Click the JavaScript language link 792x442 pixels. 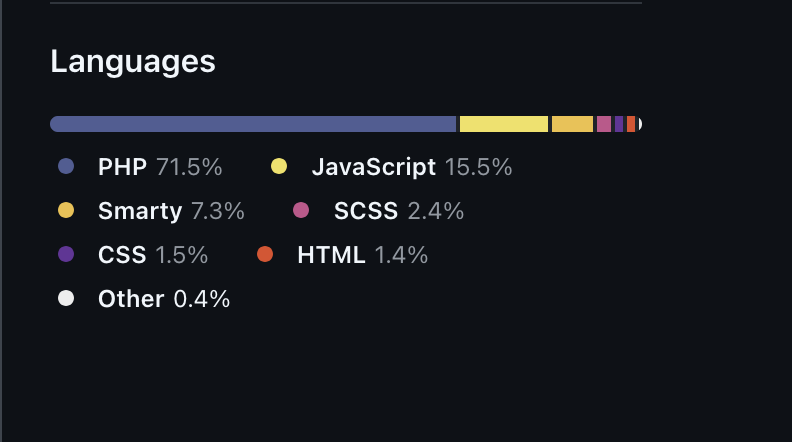373,167
